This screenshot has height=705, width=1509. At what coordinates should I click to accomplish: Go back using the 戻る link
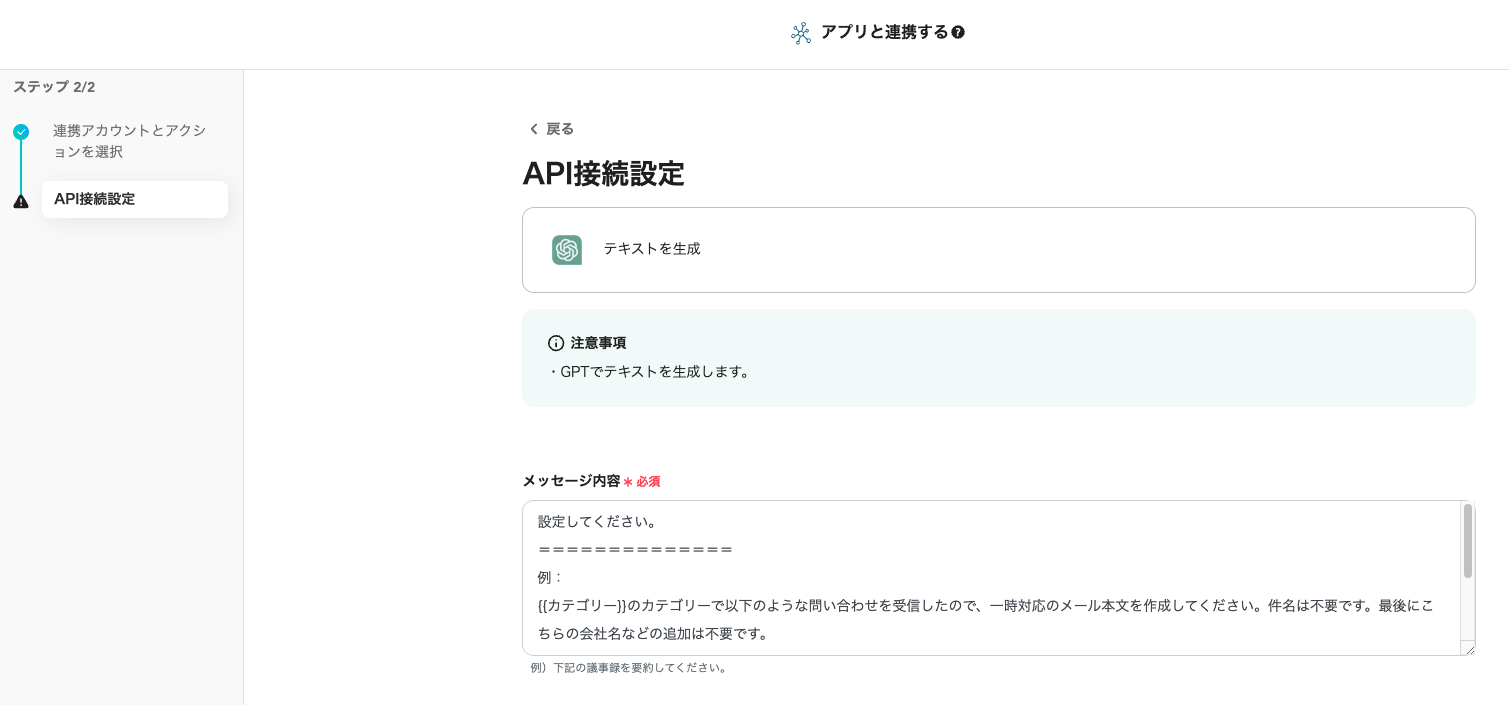tap(559, 129)
